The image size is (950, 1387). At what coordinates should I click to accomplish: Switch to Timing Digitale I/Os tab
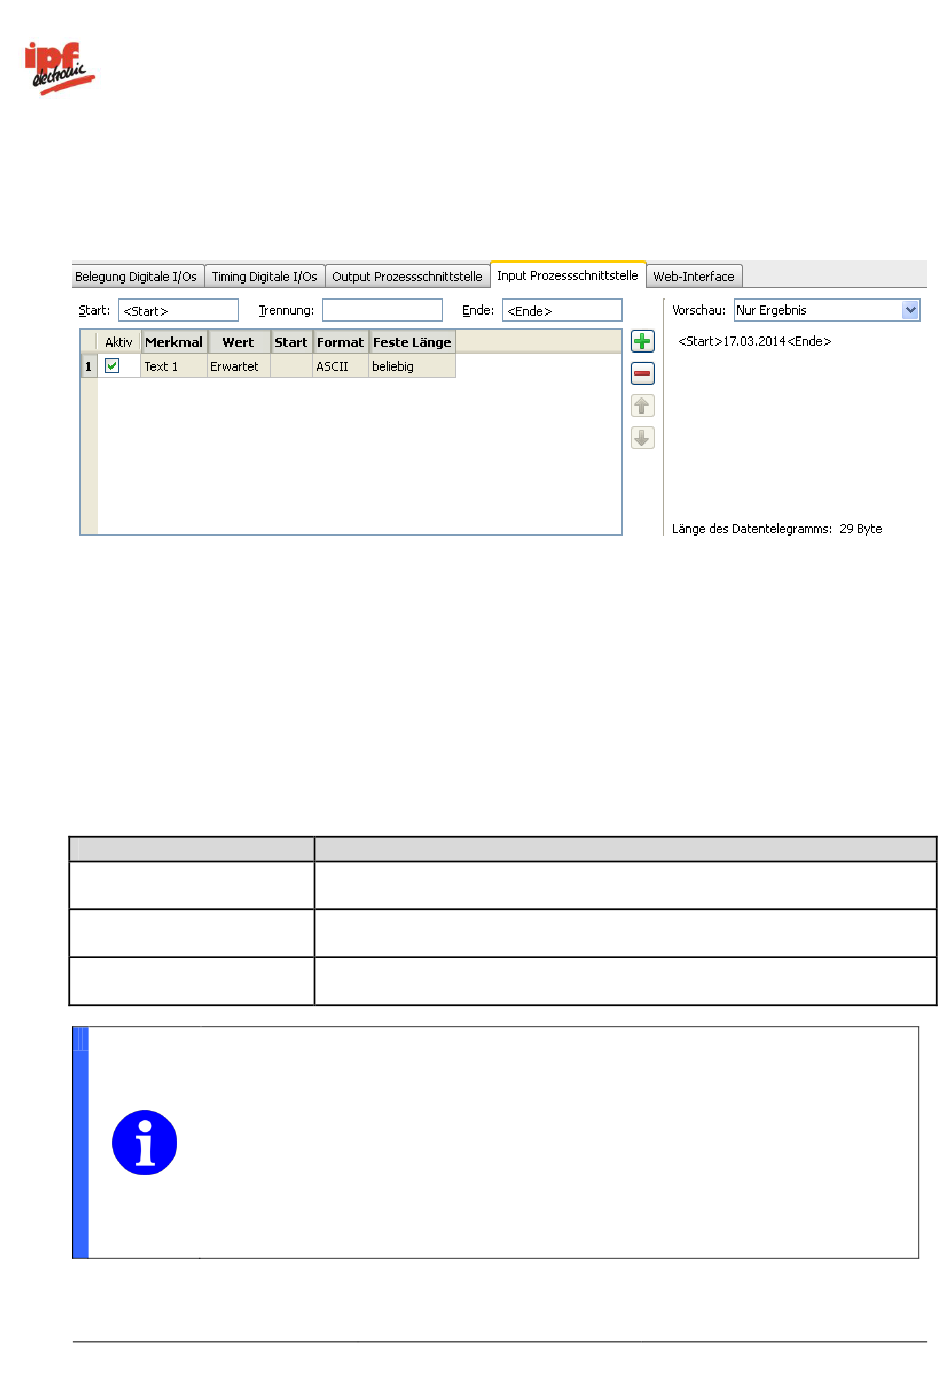tap(265, 277)
